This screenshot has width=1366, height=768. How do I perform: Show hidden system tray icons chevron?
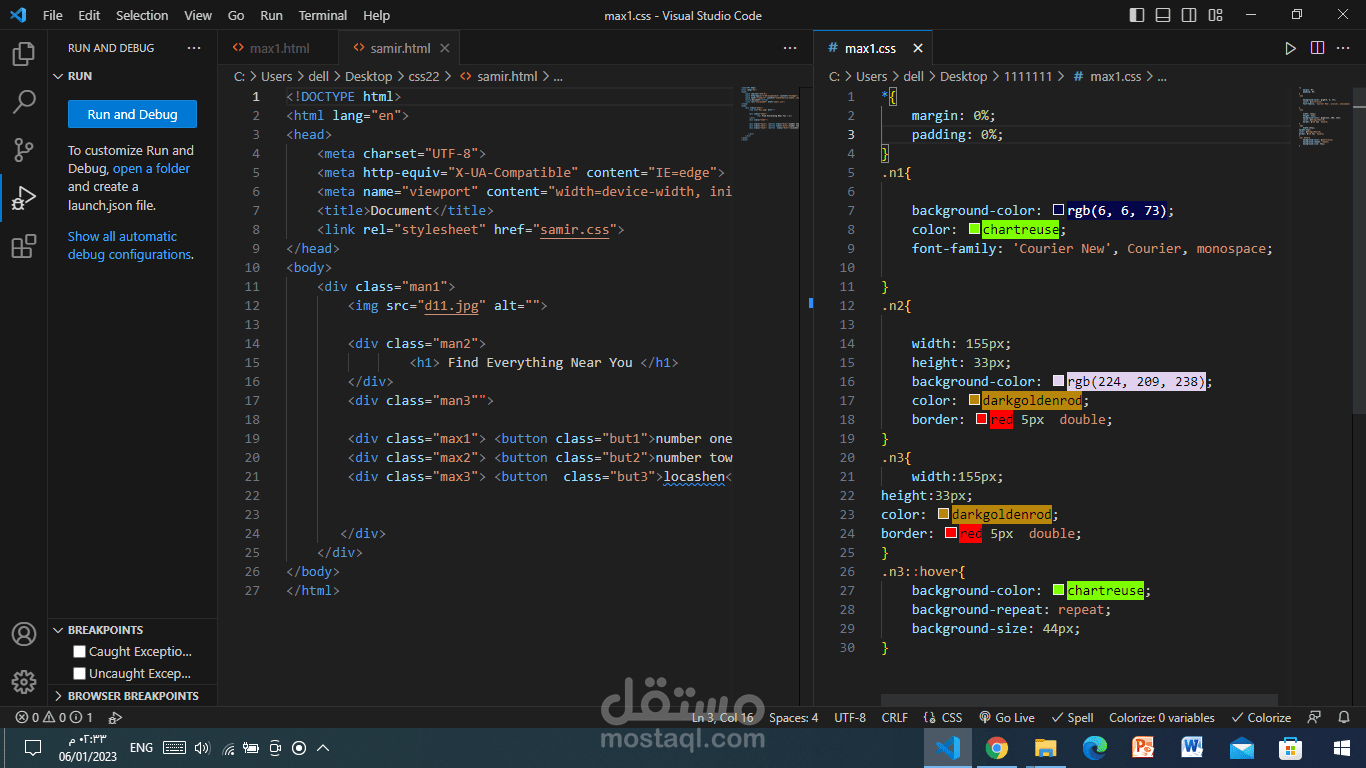pyautogui.click(x=323, y=748)
